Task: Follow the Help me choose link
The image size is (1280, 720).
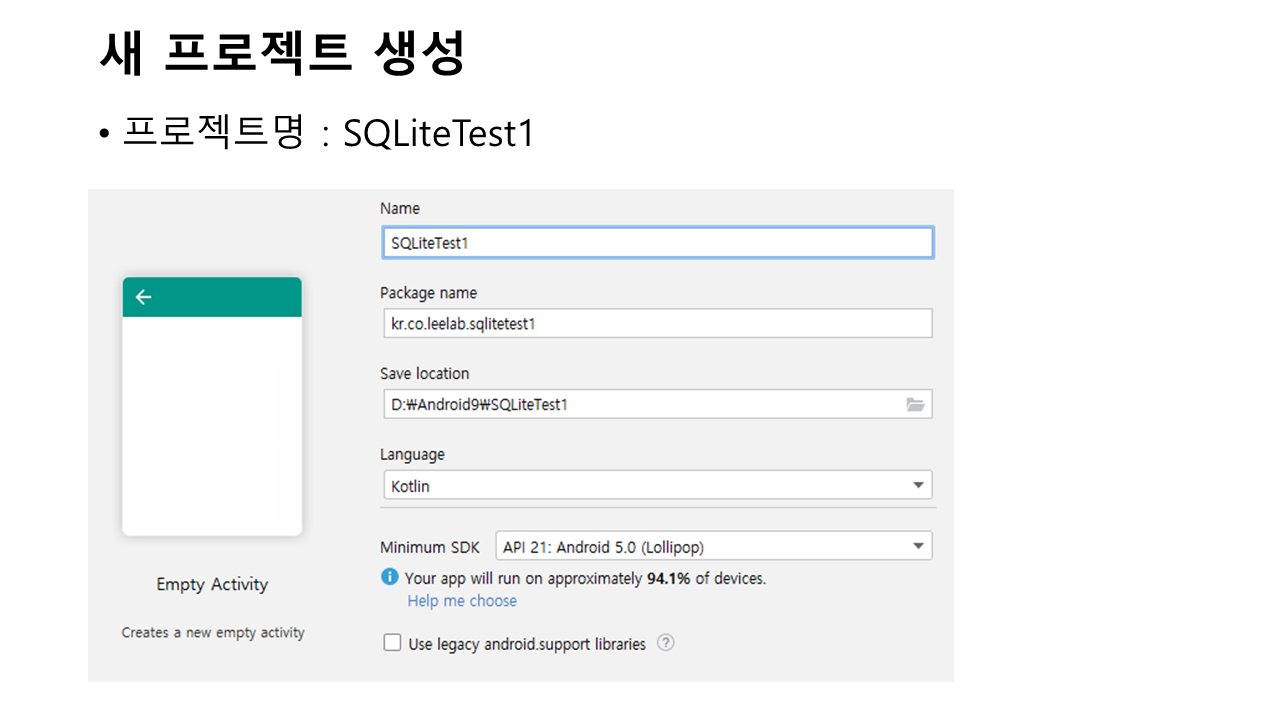Action: pos(462,601)
